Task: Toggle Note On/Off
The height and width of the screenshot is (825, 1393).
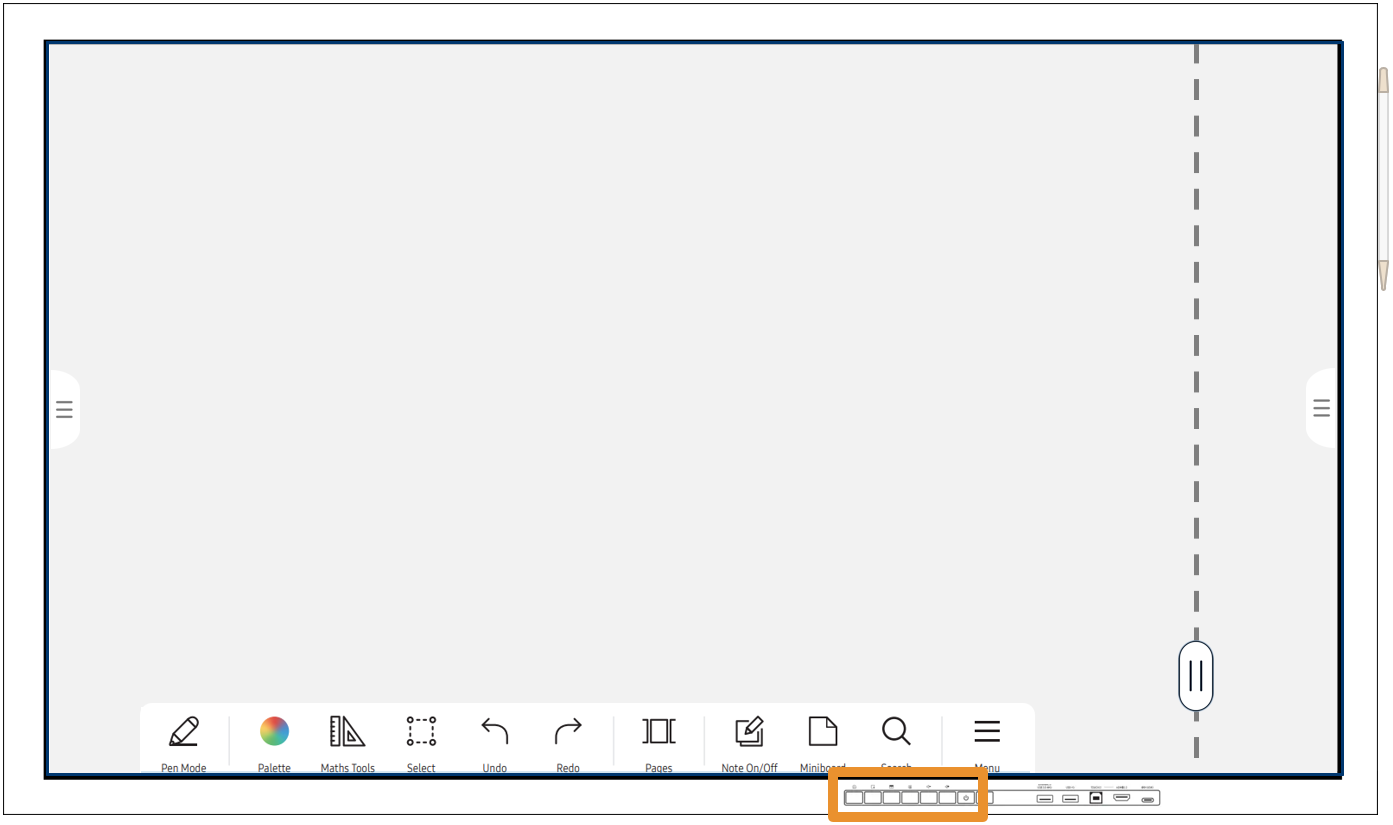Action: 749,732
